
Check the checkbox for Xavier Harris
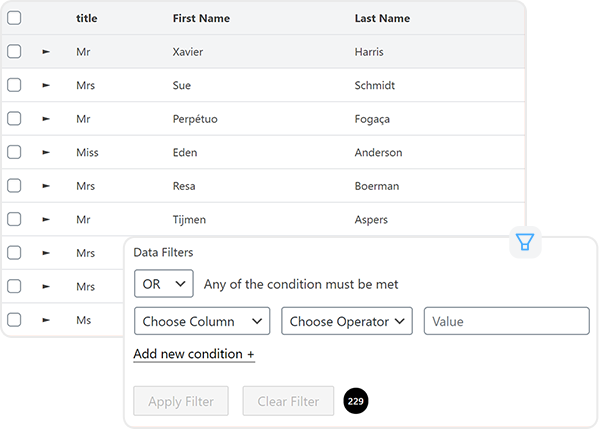[x=14, y=51]
